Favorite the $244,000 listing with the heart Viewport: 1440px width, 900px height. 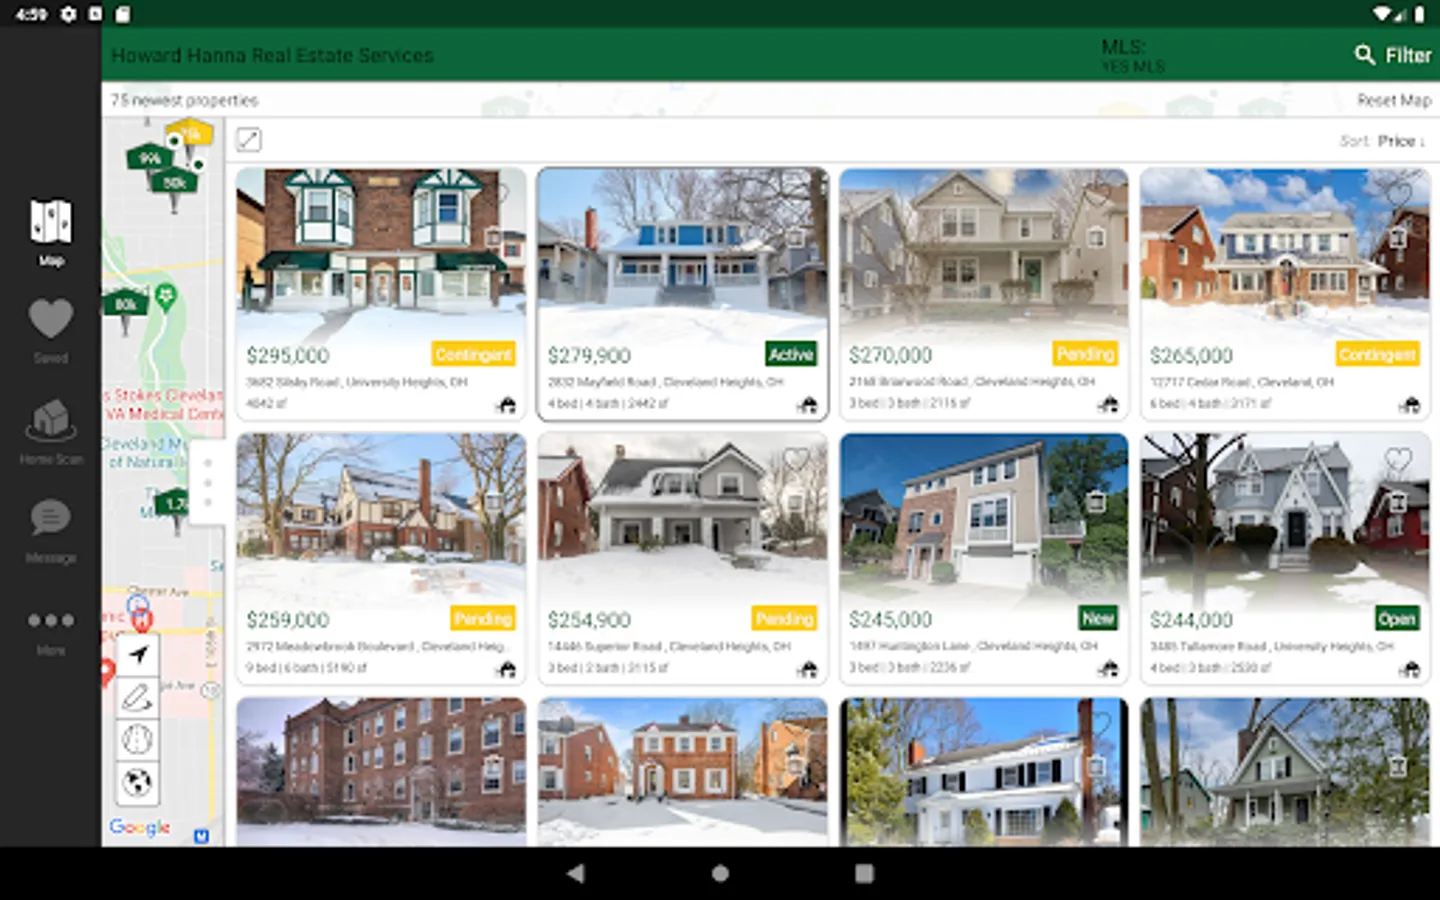(x=1399, y=459)
